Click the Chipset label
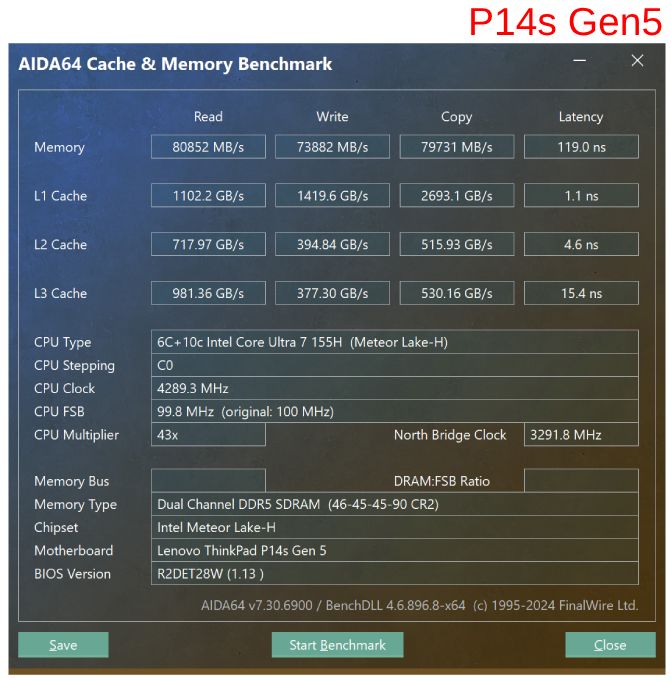The height and width of the screenshot is (682, 671). [56, 527]
